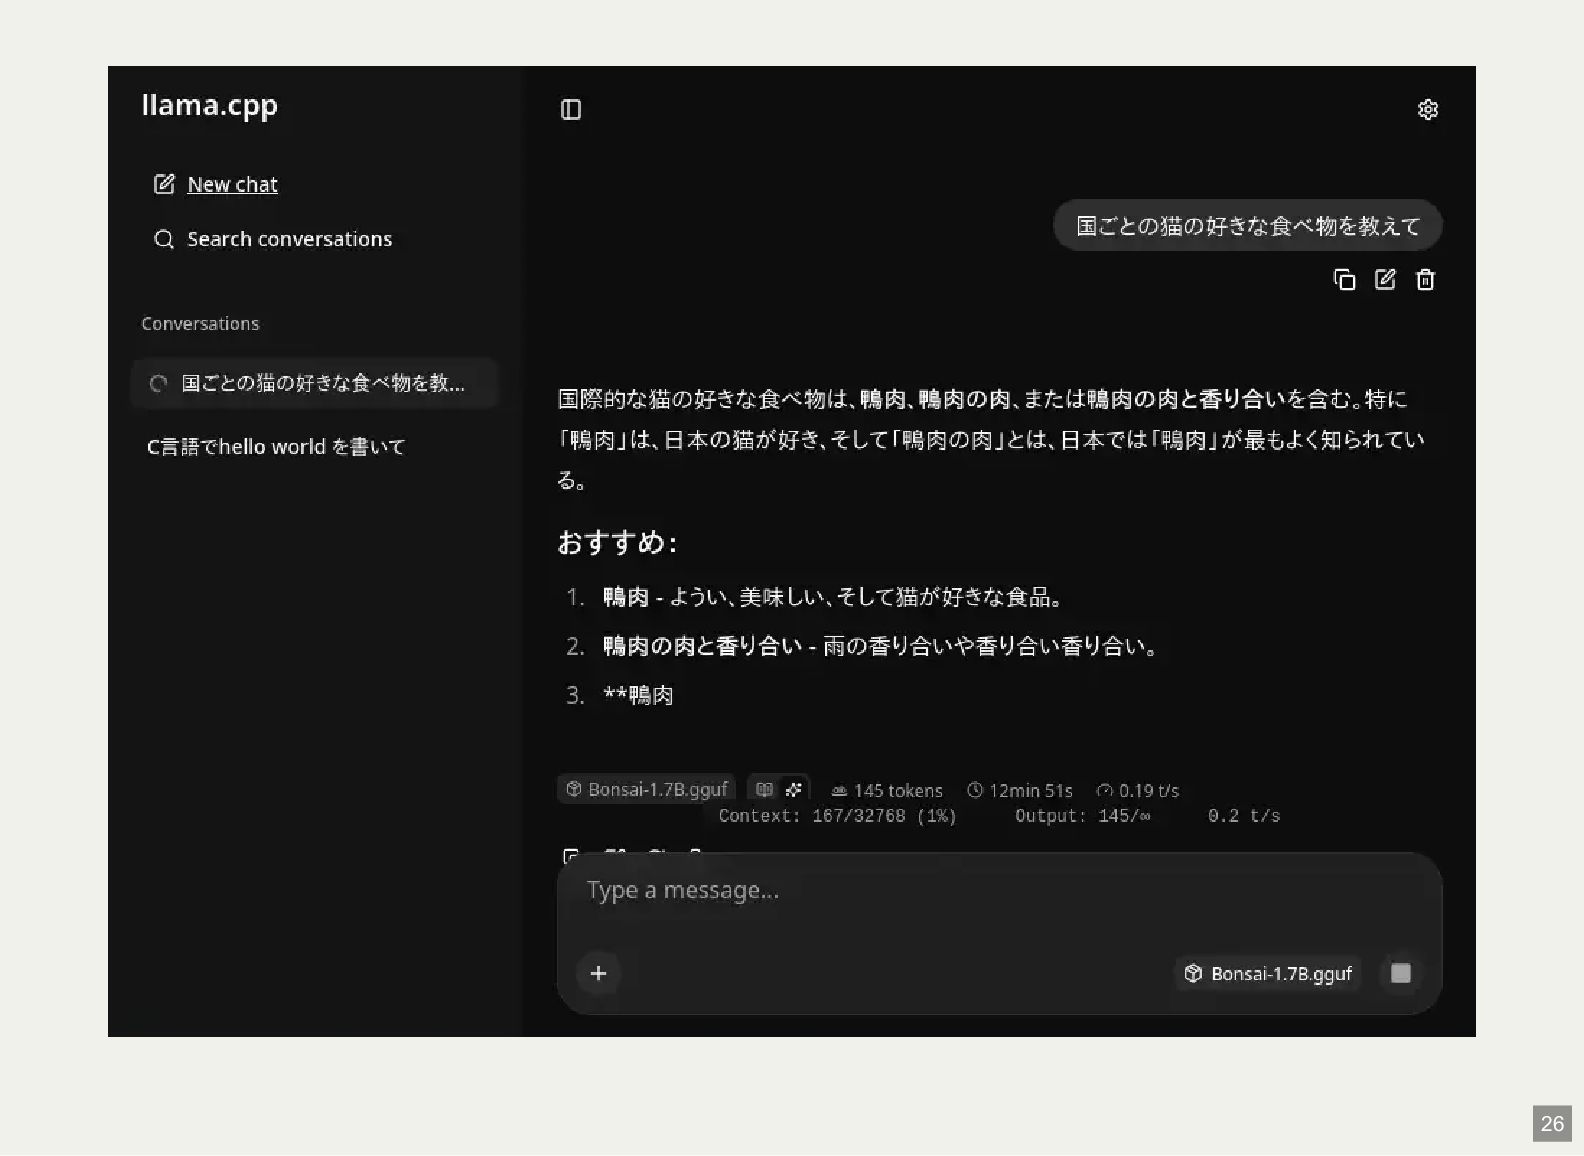Viewport: 1584px width, 1156px height.
Task: Copy the user message with copy icon
Action: point(1345,280)
